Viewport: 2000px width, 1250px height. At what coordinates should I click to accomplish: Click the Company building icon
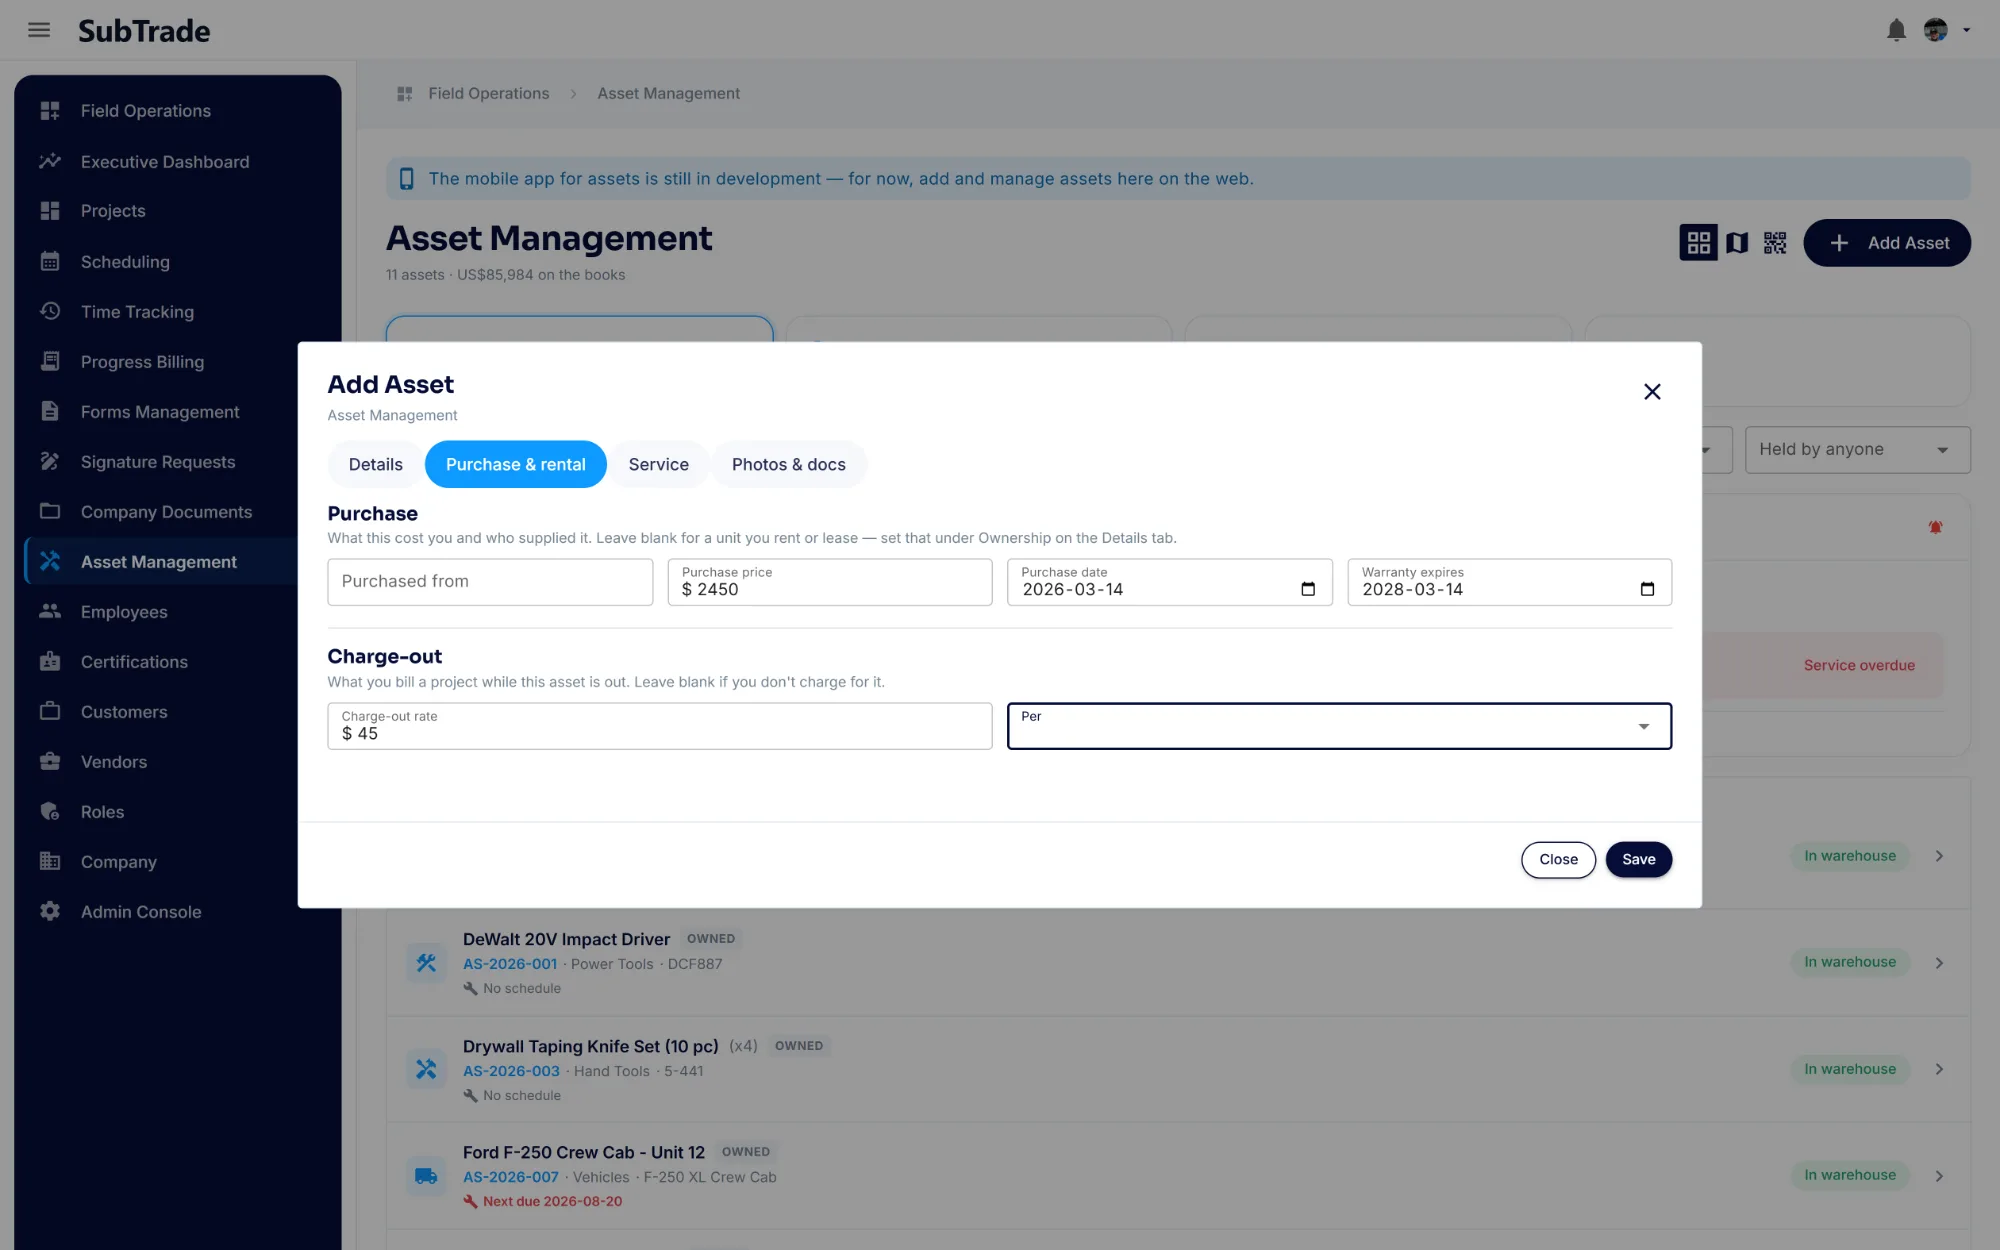(x=50, y=861)
